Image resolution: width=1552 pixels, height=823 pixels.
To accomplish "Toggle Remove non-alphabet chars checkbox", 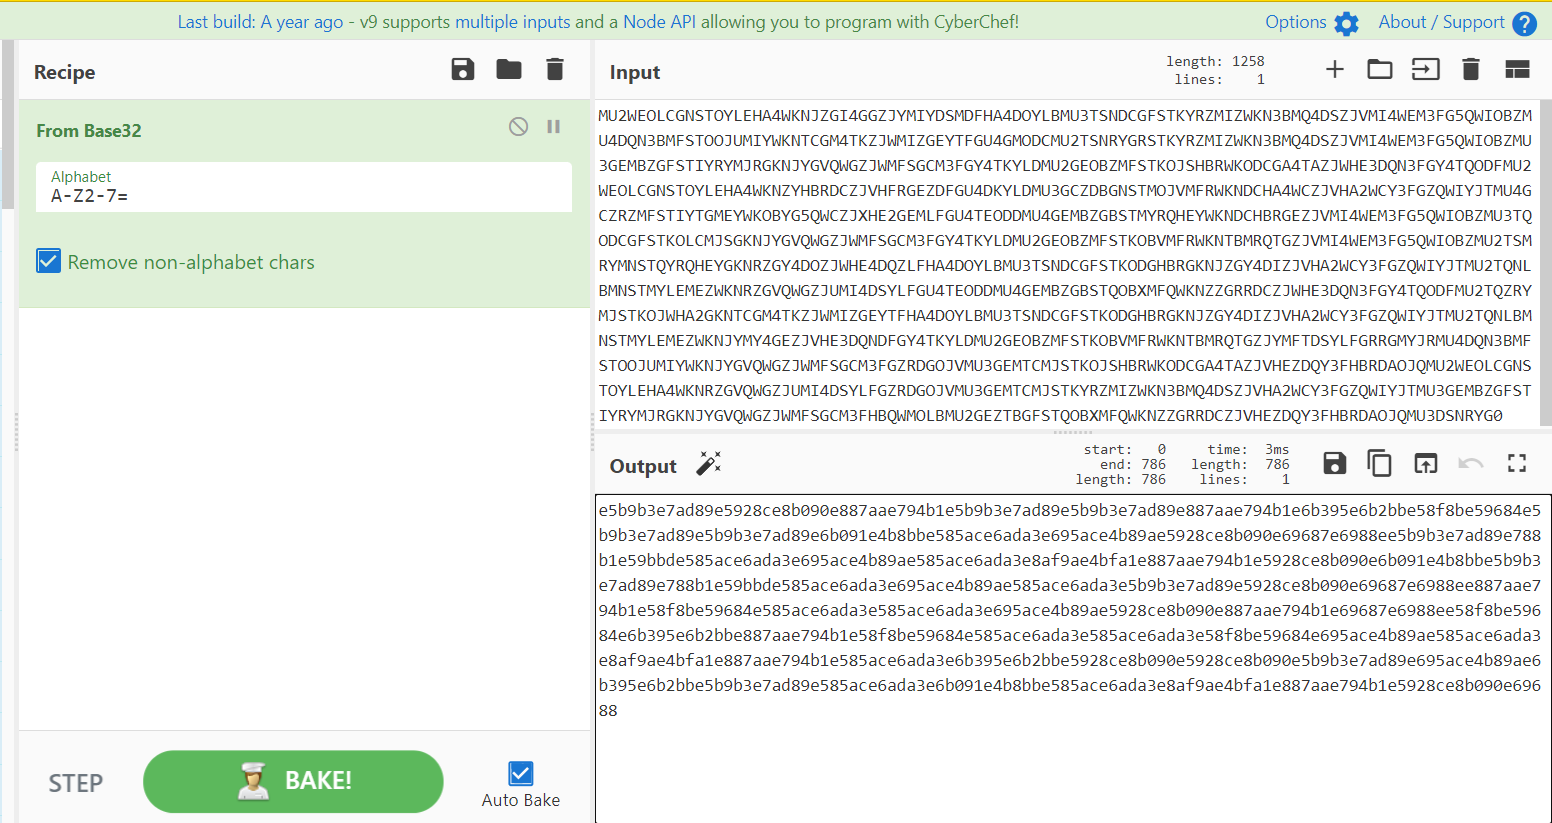I will click(x=49, y=261).
